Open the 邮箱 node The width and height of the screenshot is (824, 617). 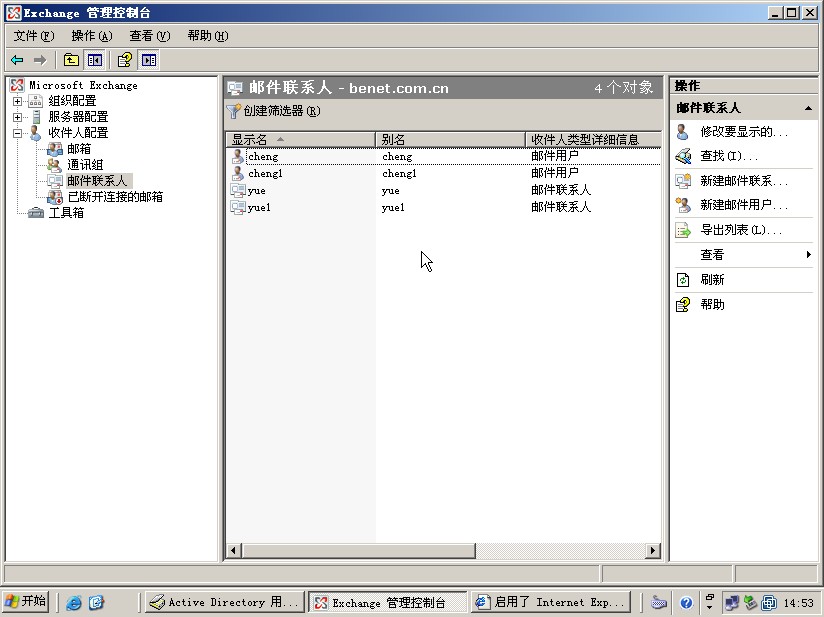pyautogui.click(x=79, y=149)
